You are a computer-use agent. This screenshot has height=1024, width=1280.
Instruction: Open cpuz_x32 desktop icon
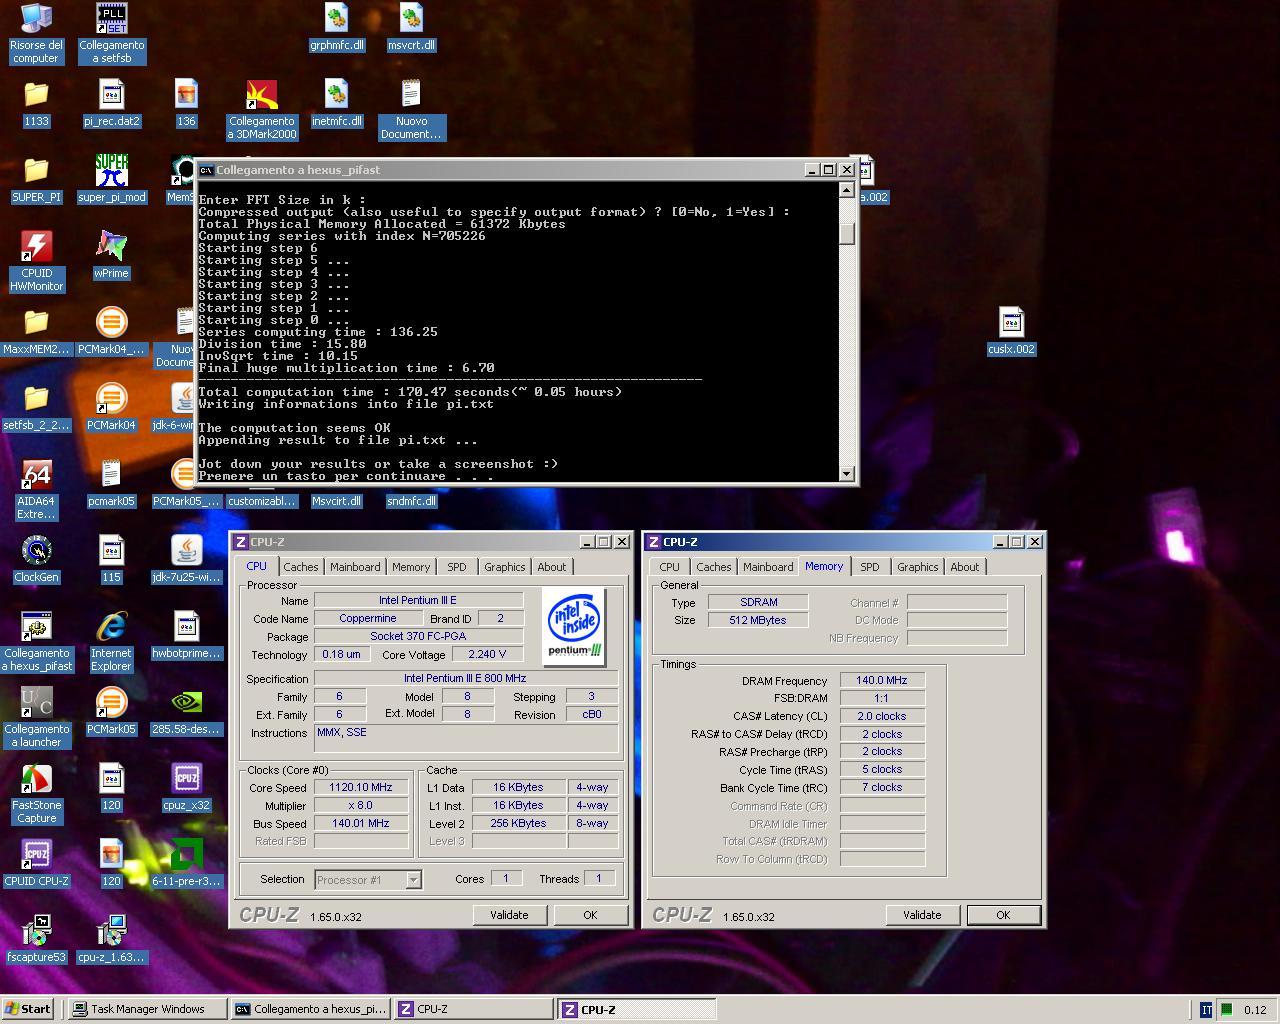187,788
